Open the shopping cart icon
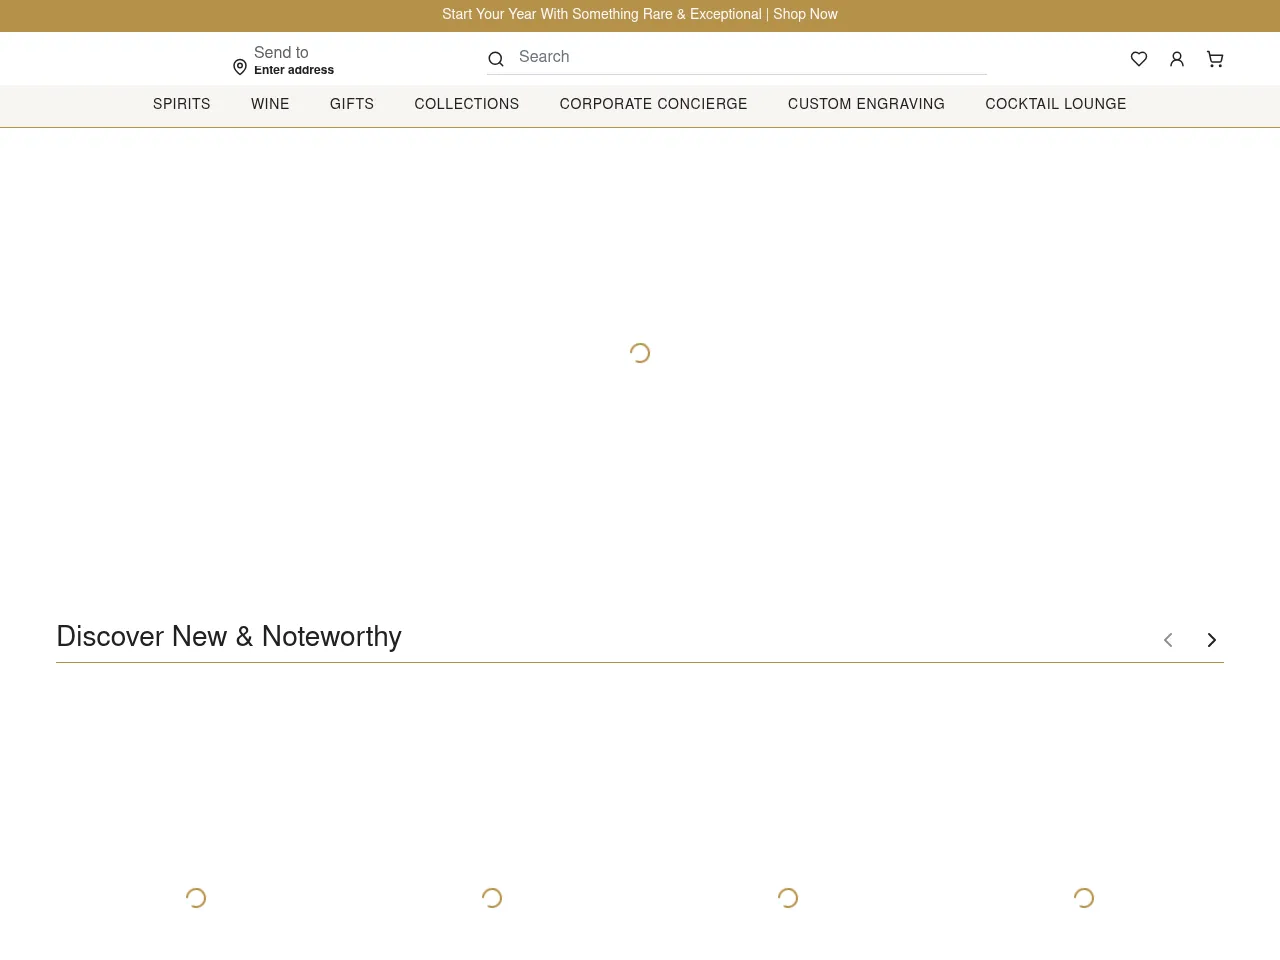1280x960 pixels. tap(1214, 59)
